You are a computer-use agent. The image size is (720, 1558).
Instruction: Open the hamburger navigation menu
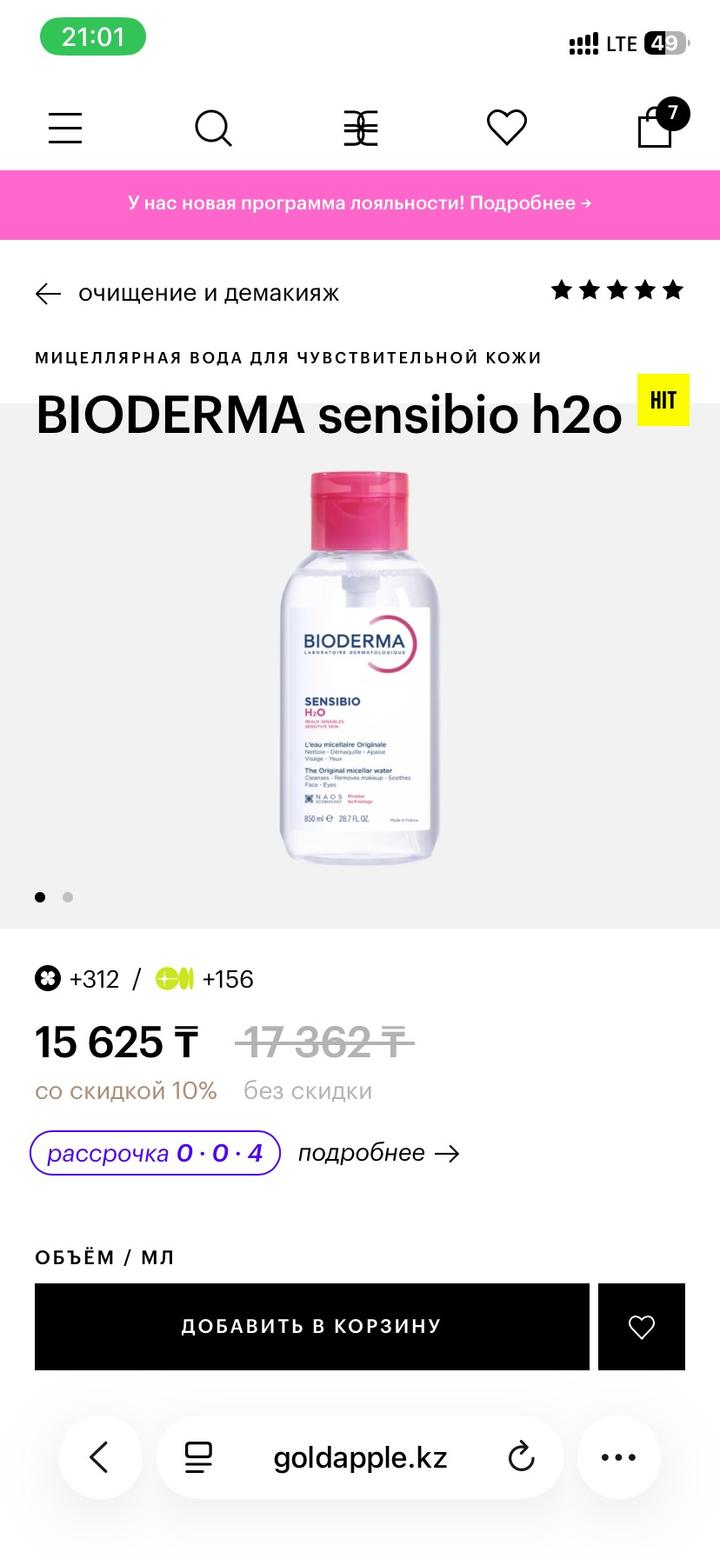[x=64, y=127]
